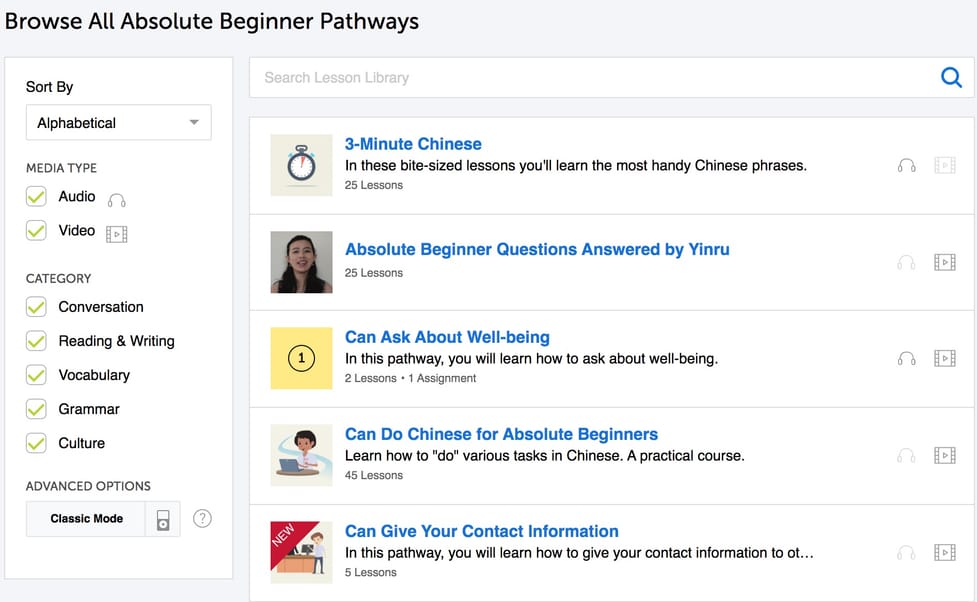The image size is (977, 602).
Task: Click video icon for Can Give Contact Information
Action: pos(945,553)
